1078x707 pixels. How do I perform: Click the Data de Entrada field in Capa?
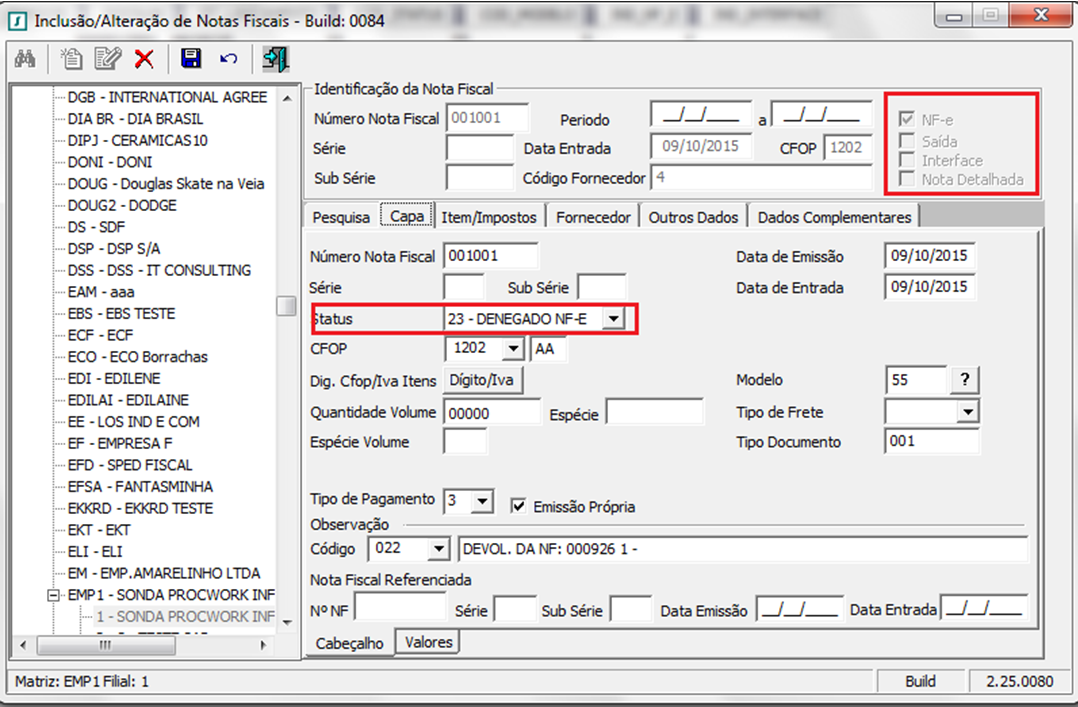click(930, 287)
